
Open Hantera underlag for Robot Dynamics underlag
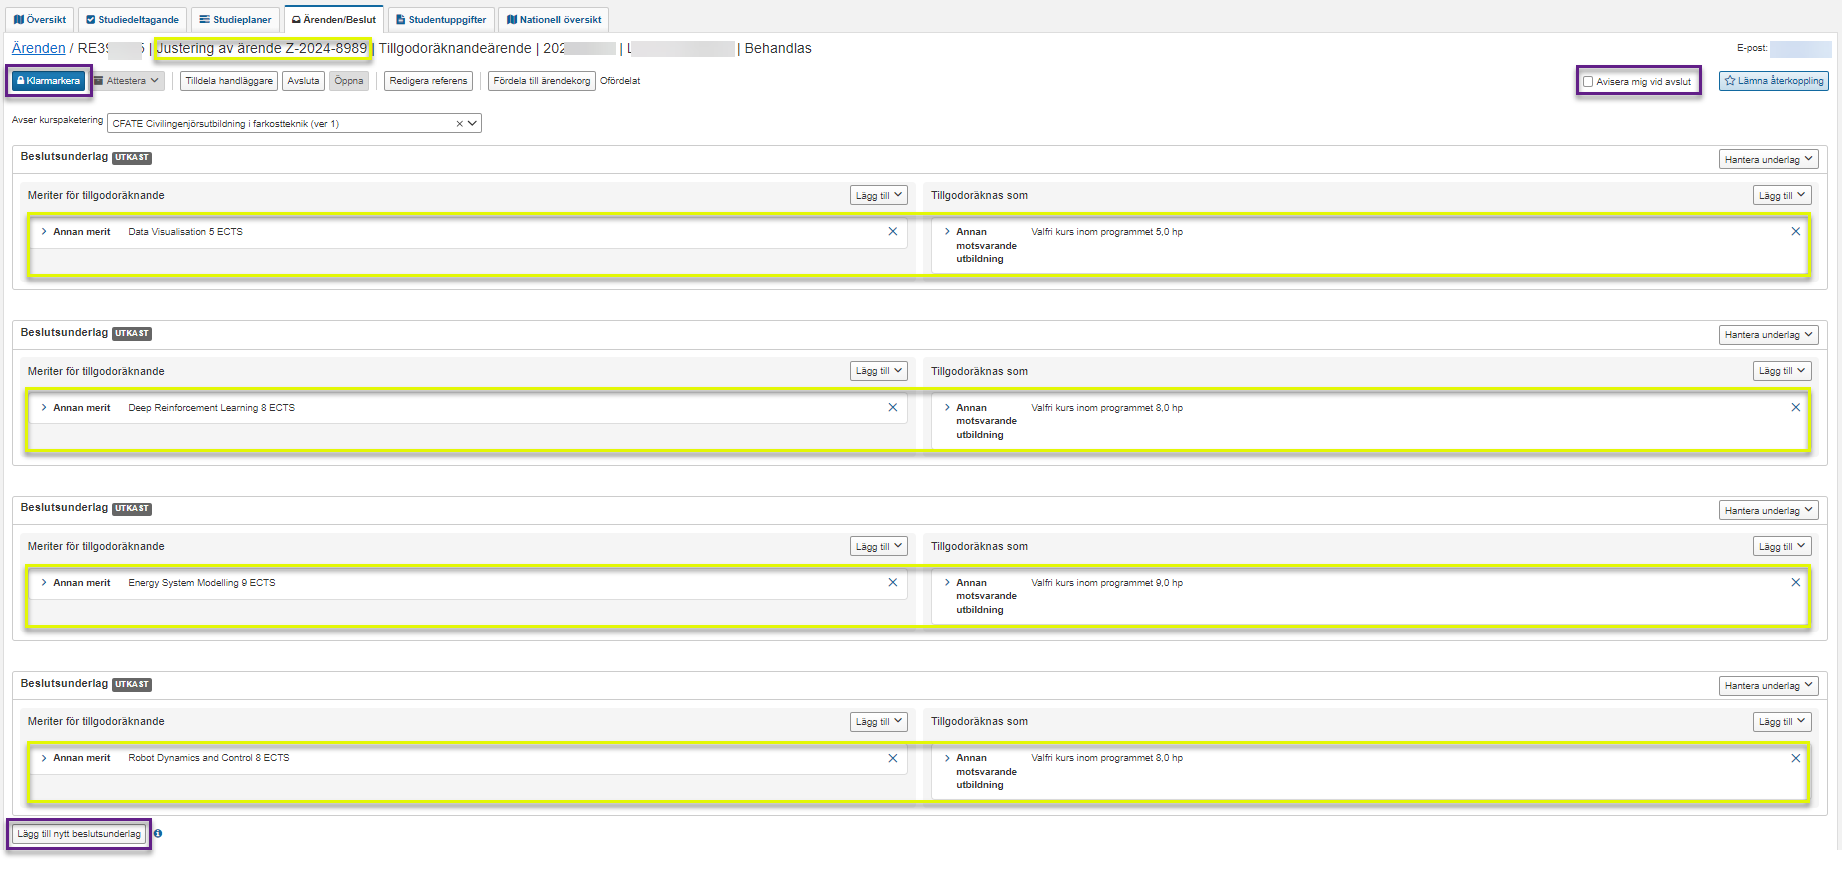(x=1768, y=686)
